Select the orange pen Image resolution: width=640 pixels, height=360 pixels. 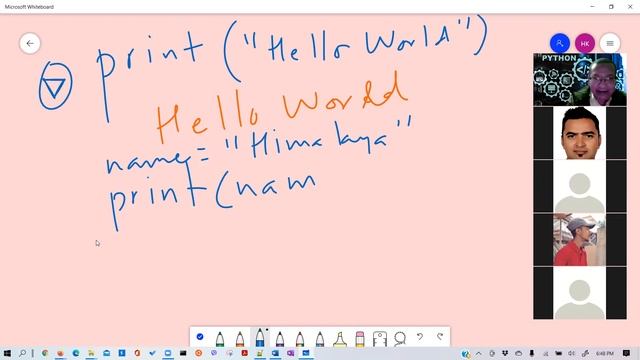click(x=240, y=339)
